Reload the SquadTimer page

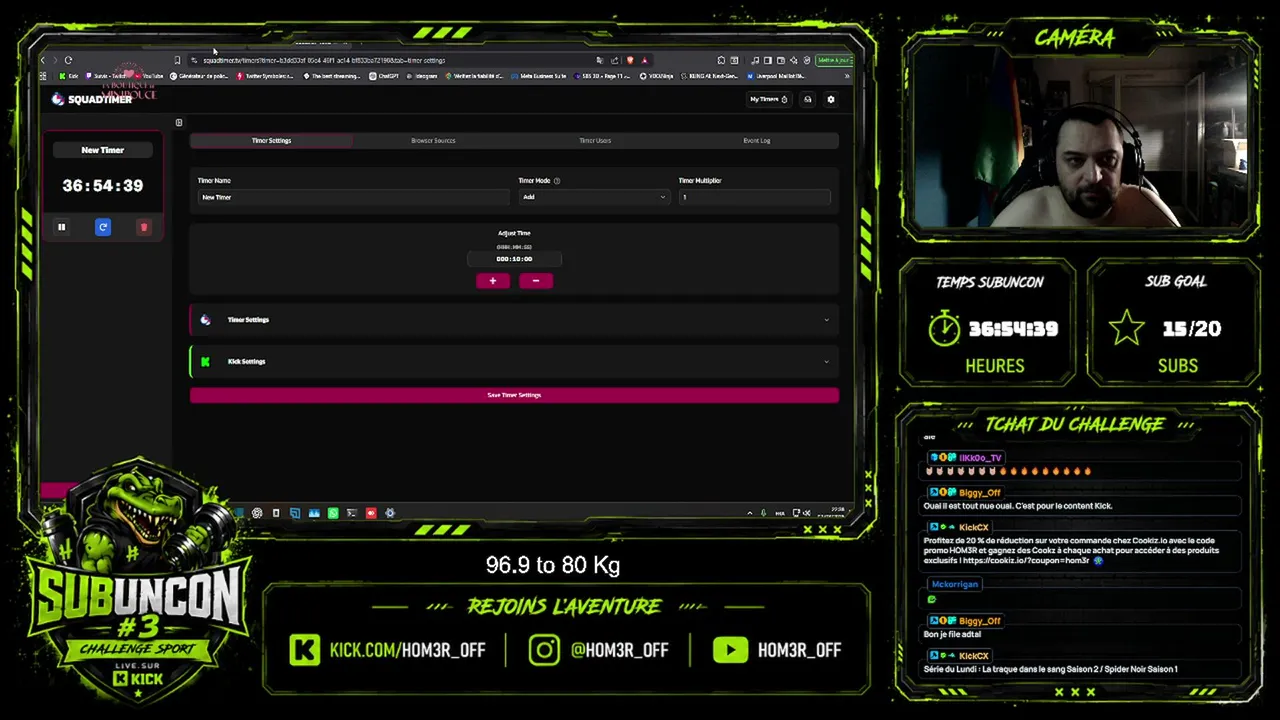point(68,60)
